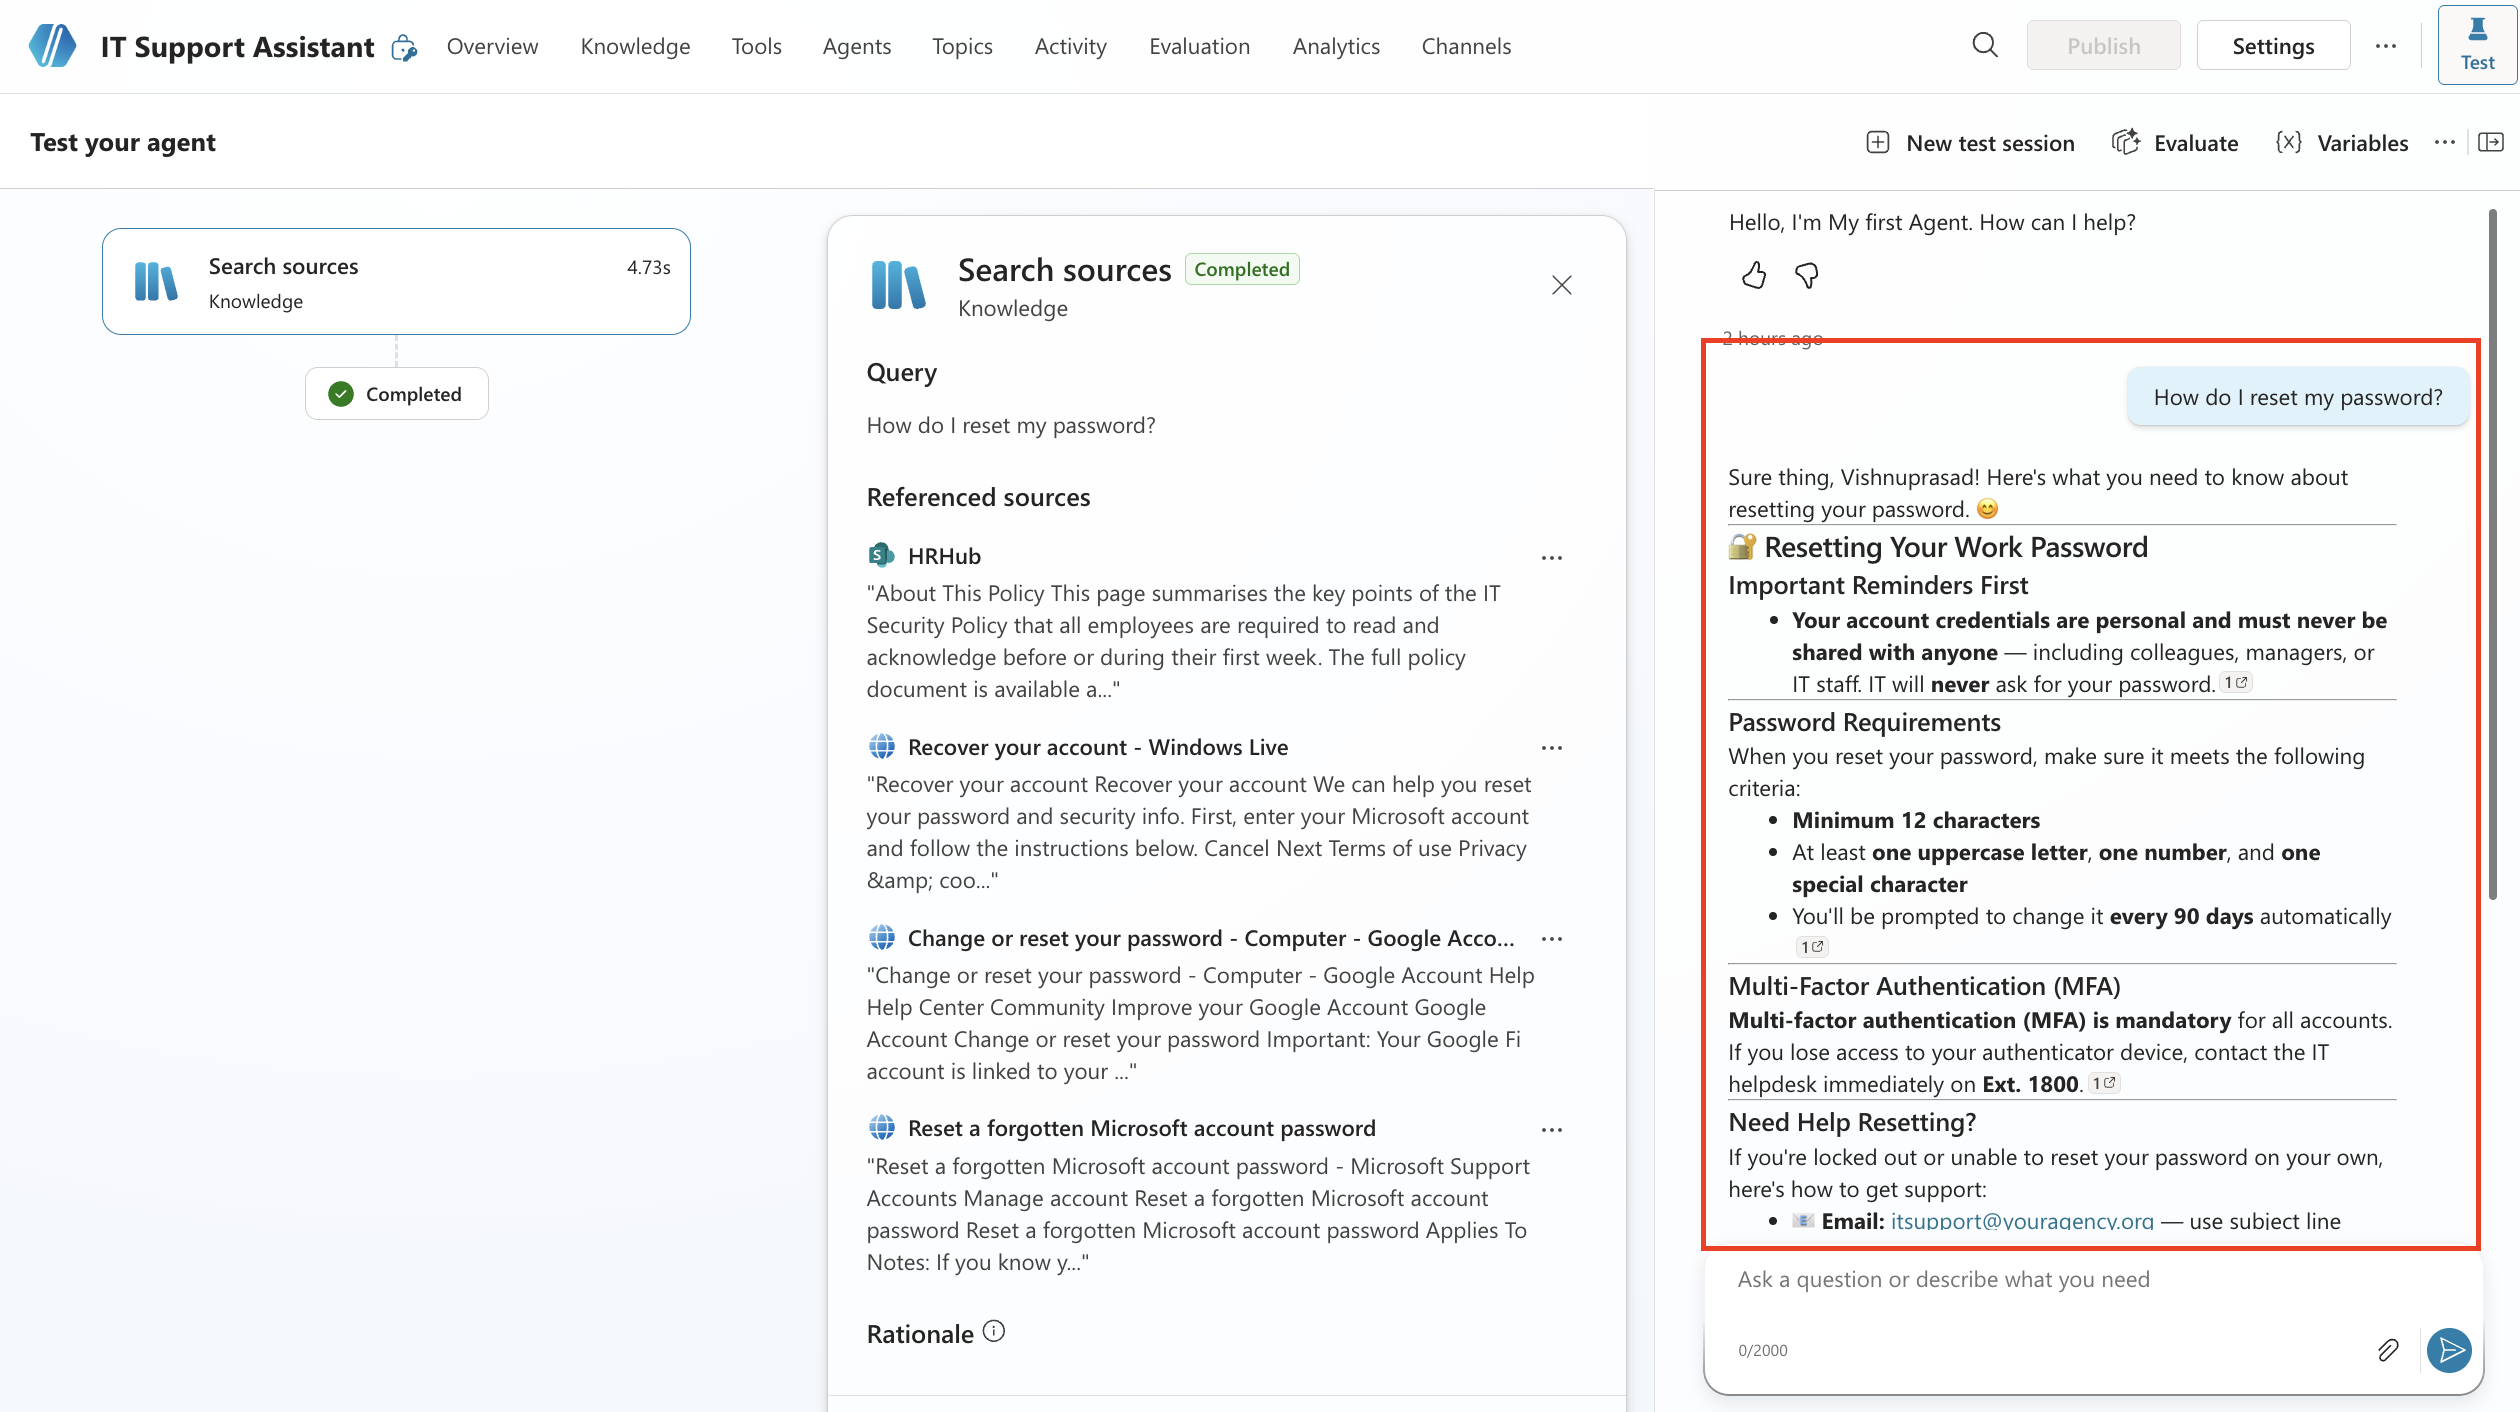Select the Search sources activity node
The height and width of the screenshot is (1412, 2520).
tap(396, 281)
